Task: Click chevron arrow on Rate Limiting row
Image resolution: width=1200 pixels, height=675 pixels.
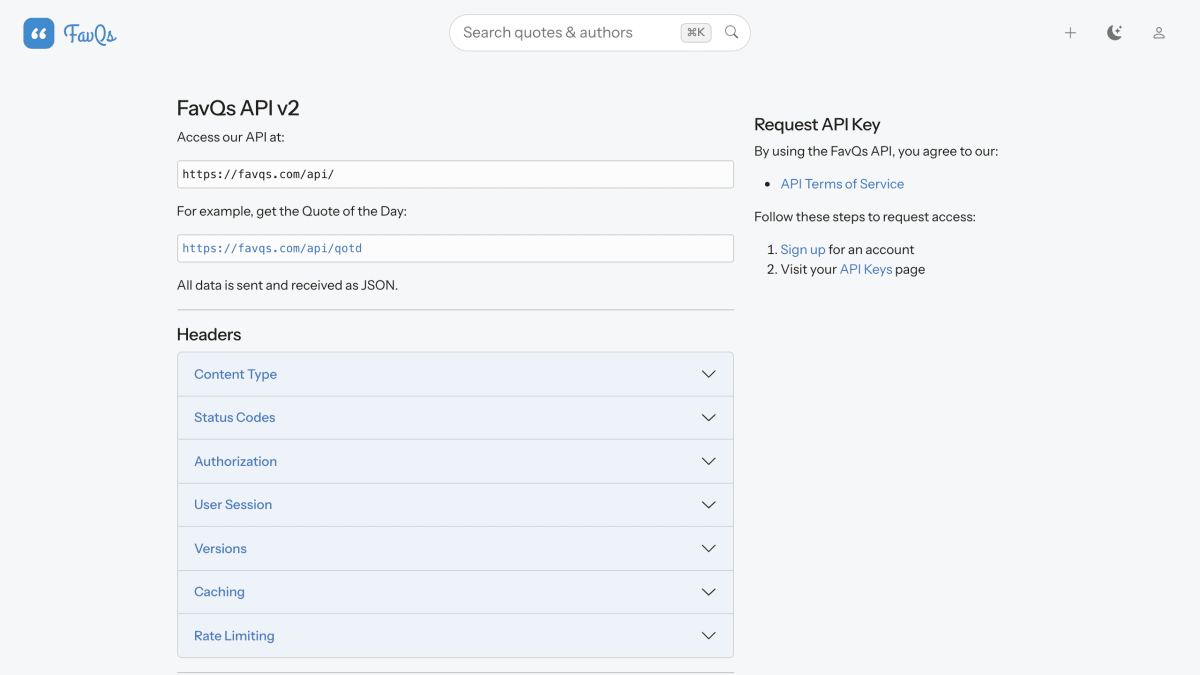Action: click(709, 635)
